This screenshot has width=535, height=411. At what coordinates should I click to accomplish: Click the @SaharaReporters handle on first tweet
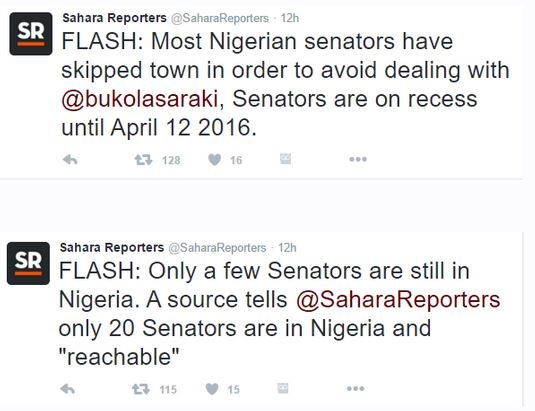point(219,18)
